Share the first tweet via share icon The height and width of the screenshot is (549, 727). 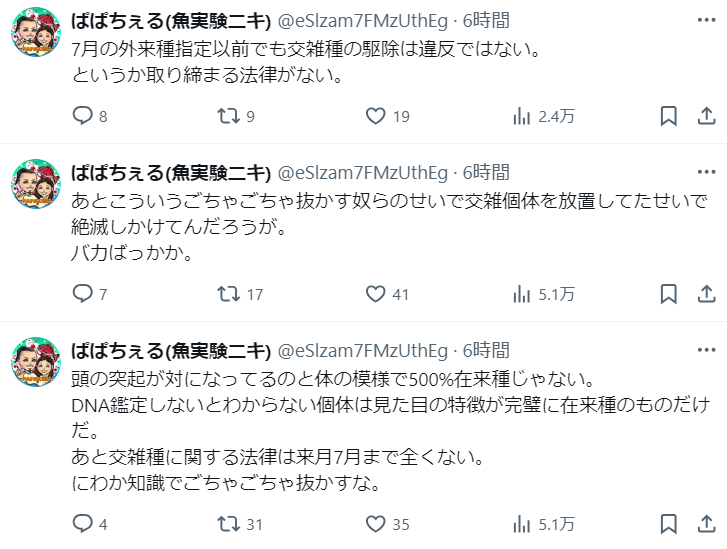point(703,116)
